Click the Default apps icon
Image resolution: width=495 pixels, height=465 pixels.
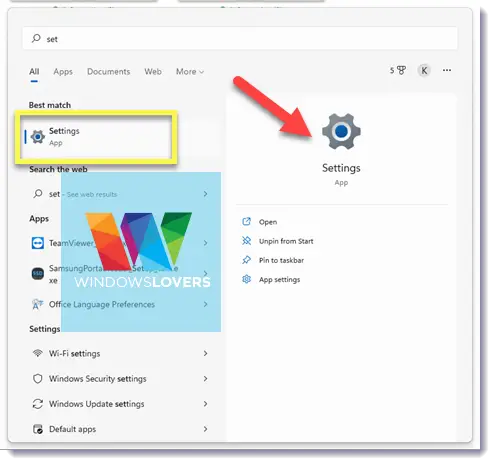tap(38, 429)
